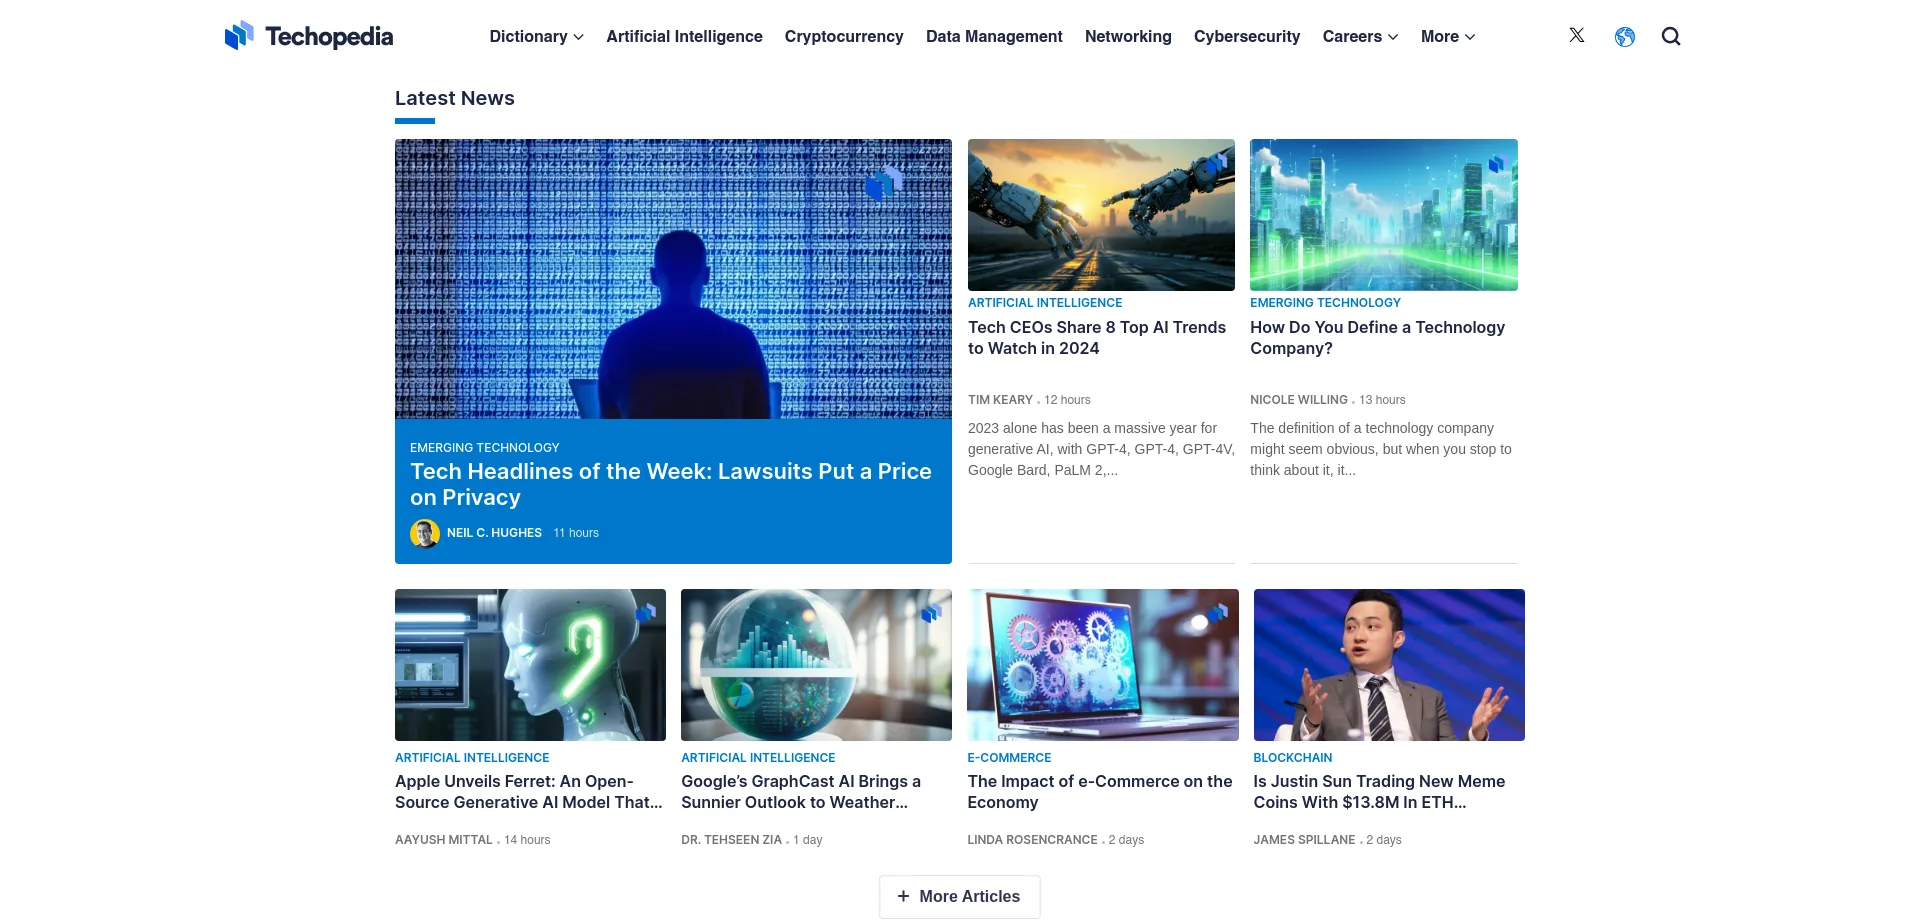The height and width of the screenshot is (920, 1920).
Task: Expand the Dictionary dropdown menu
Action: tap(536, 36)
